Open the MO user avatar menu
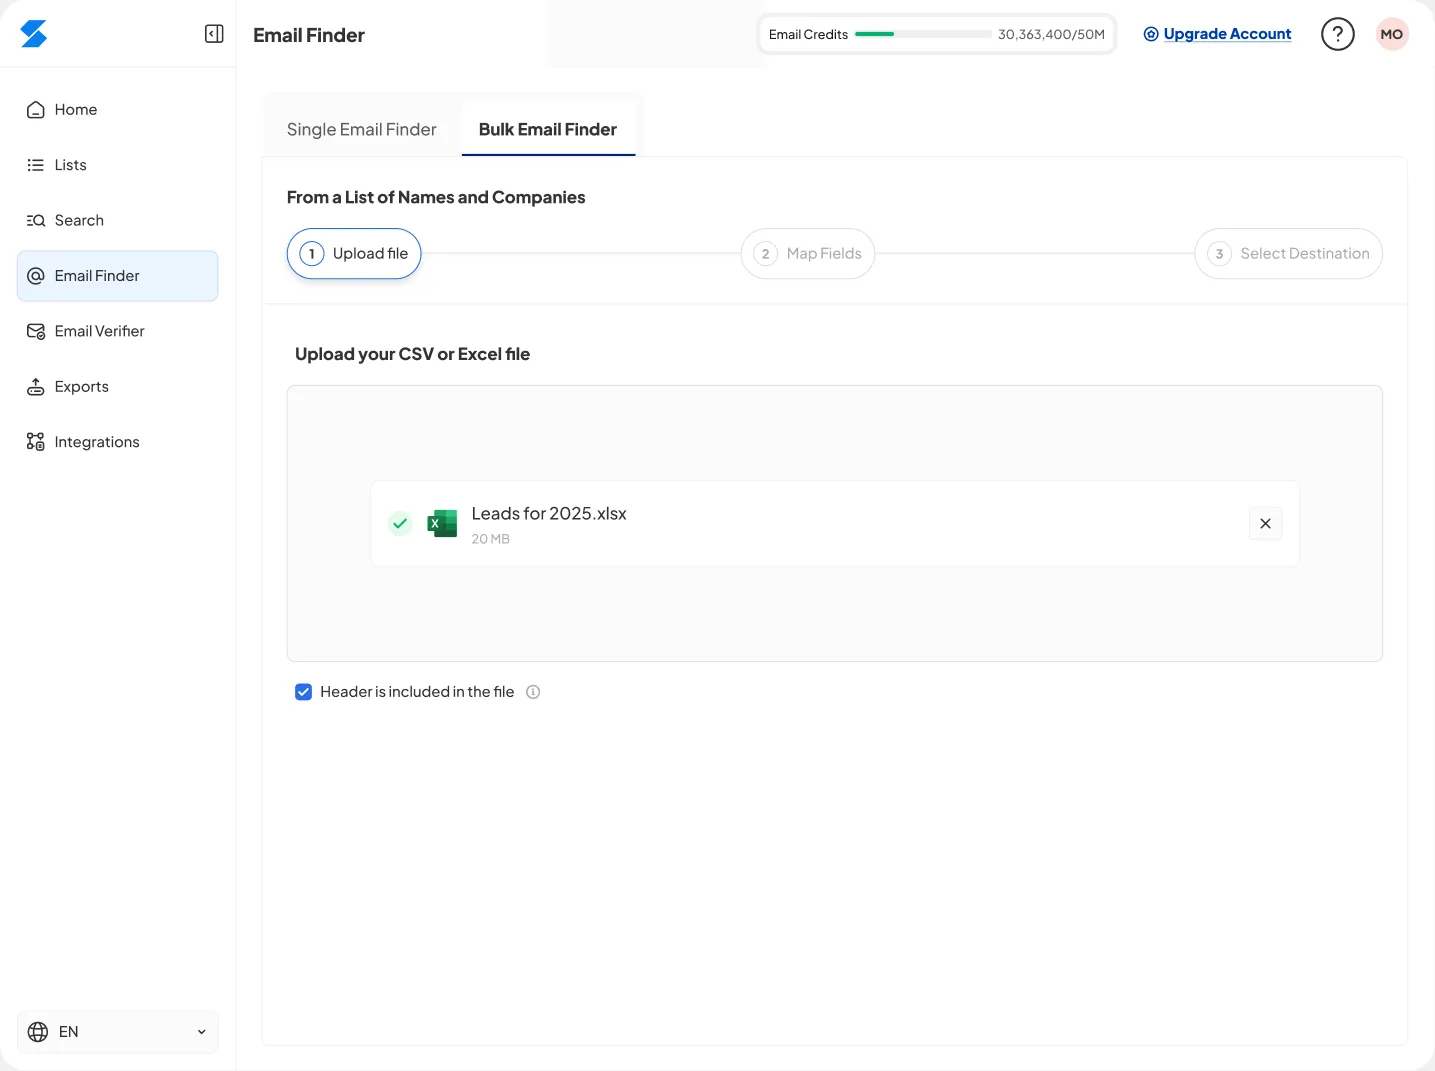This screenshot has height=1071, width=1435. 1391,34
